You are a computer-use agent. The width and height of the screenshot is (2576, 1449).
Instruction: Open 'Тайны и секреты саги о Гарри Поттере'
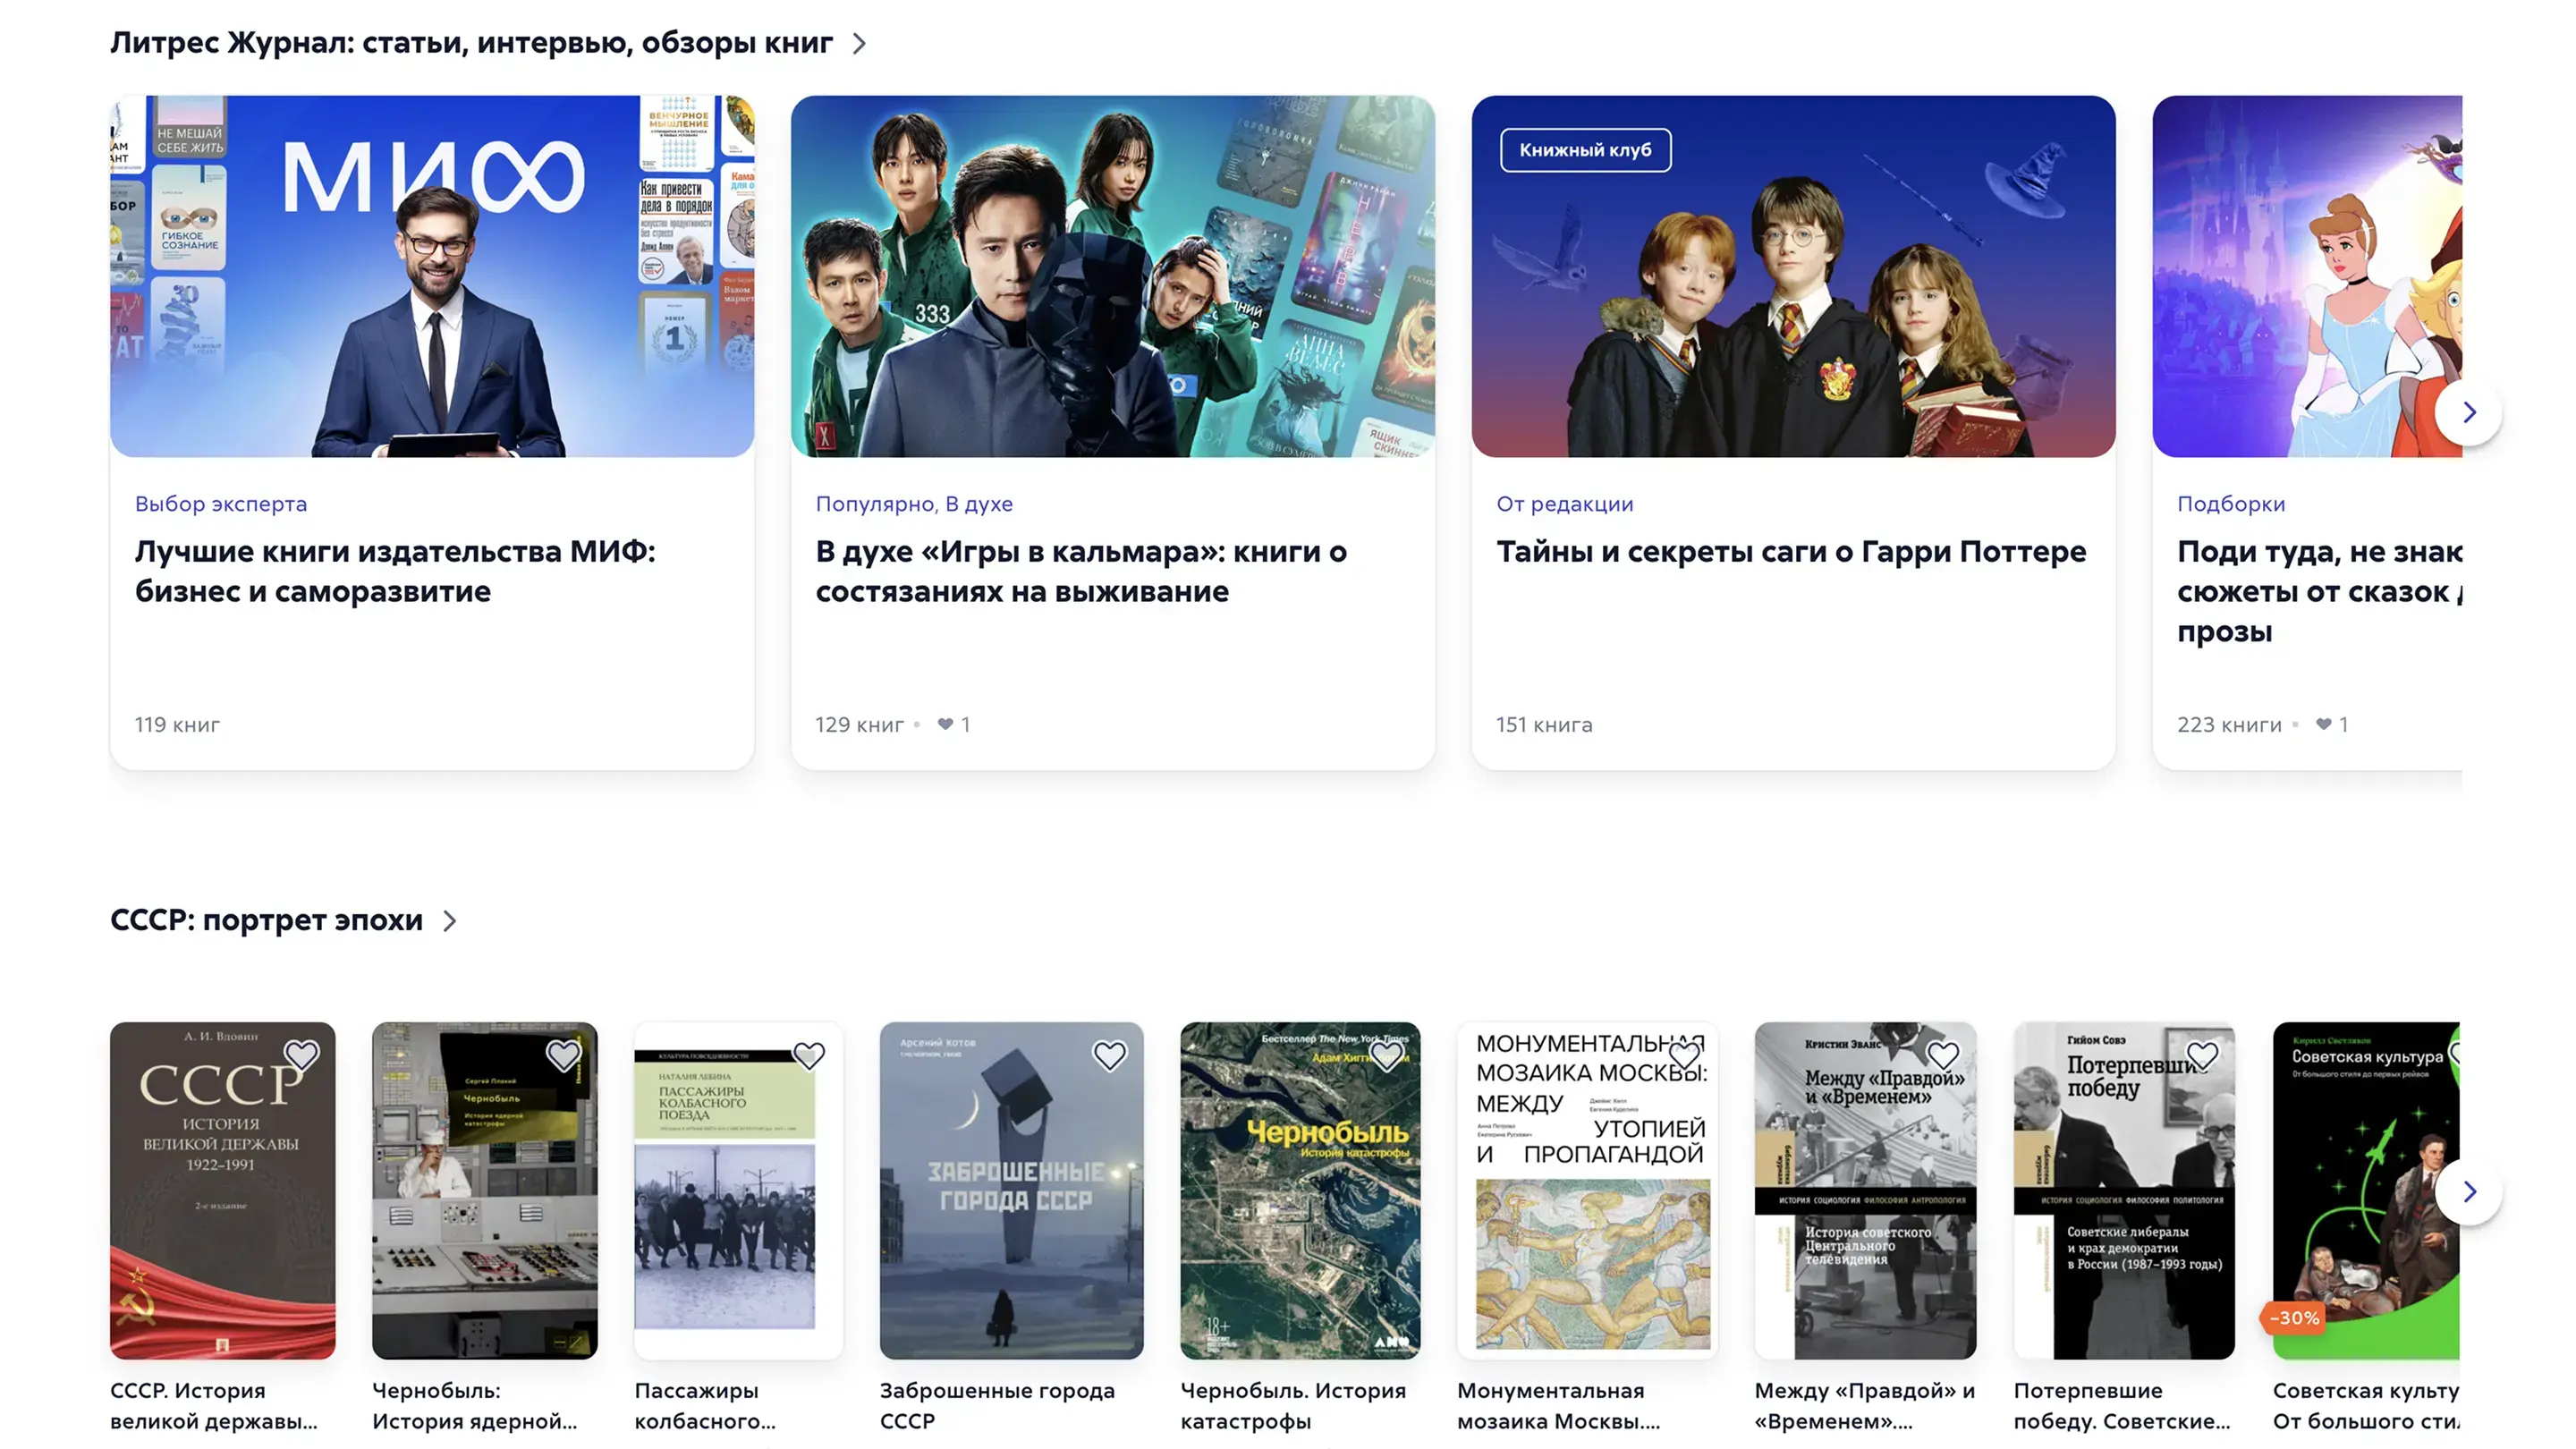(x=1790, y=551)
